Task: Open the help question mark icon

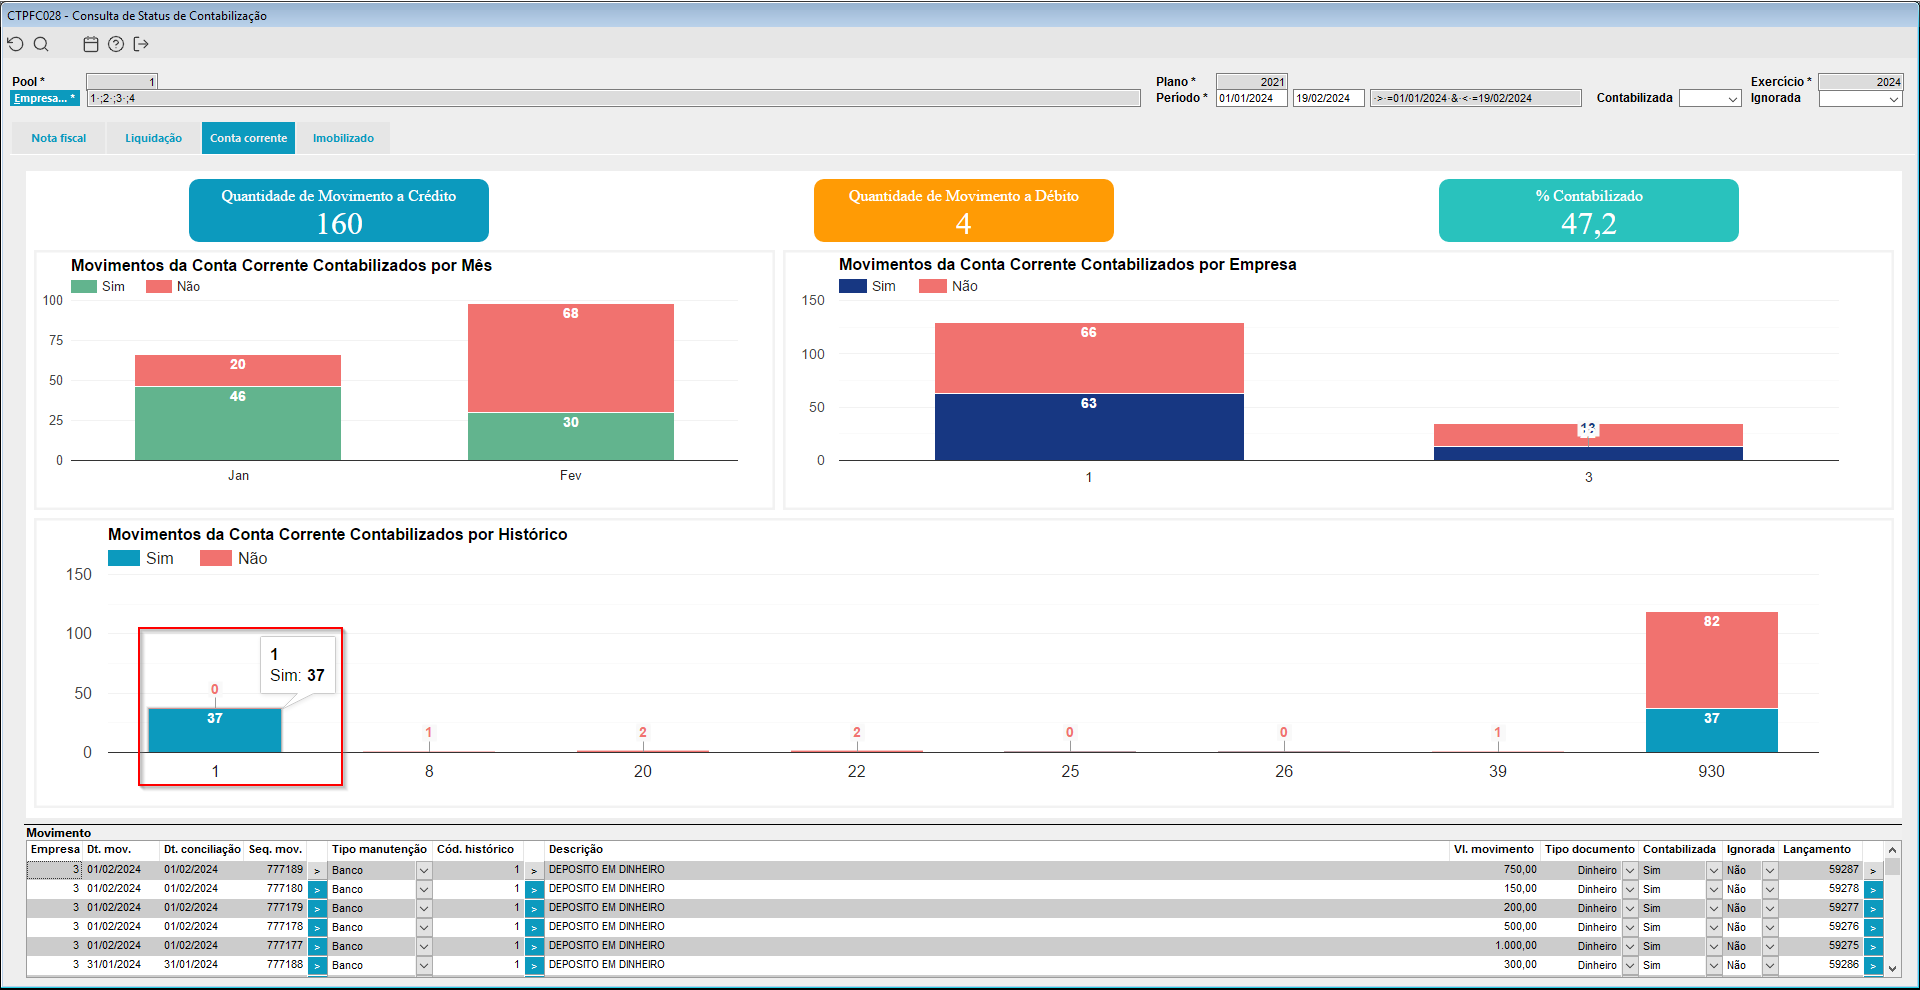Action: pyautogui.click(x=116, y=44)
